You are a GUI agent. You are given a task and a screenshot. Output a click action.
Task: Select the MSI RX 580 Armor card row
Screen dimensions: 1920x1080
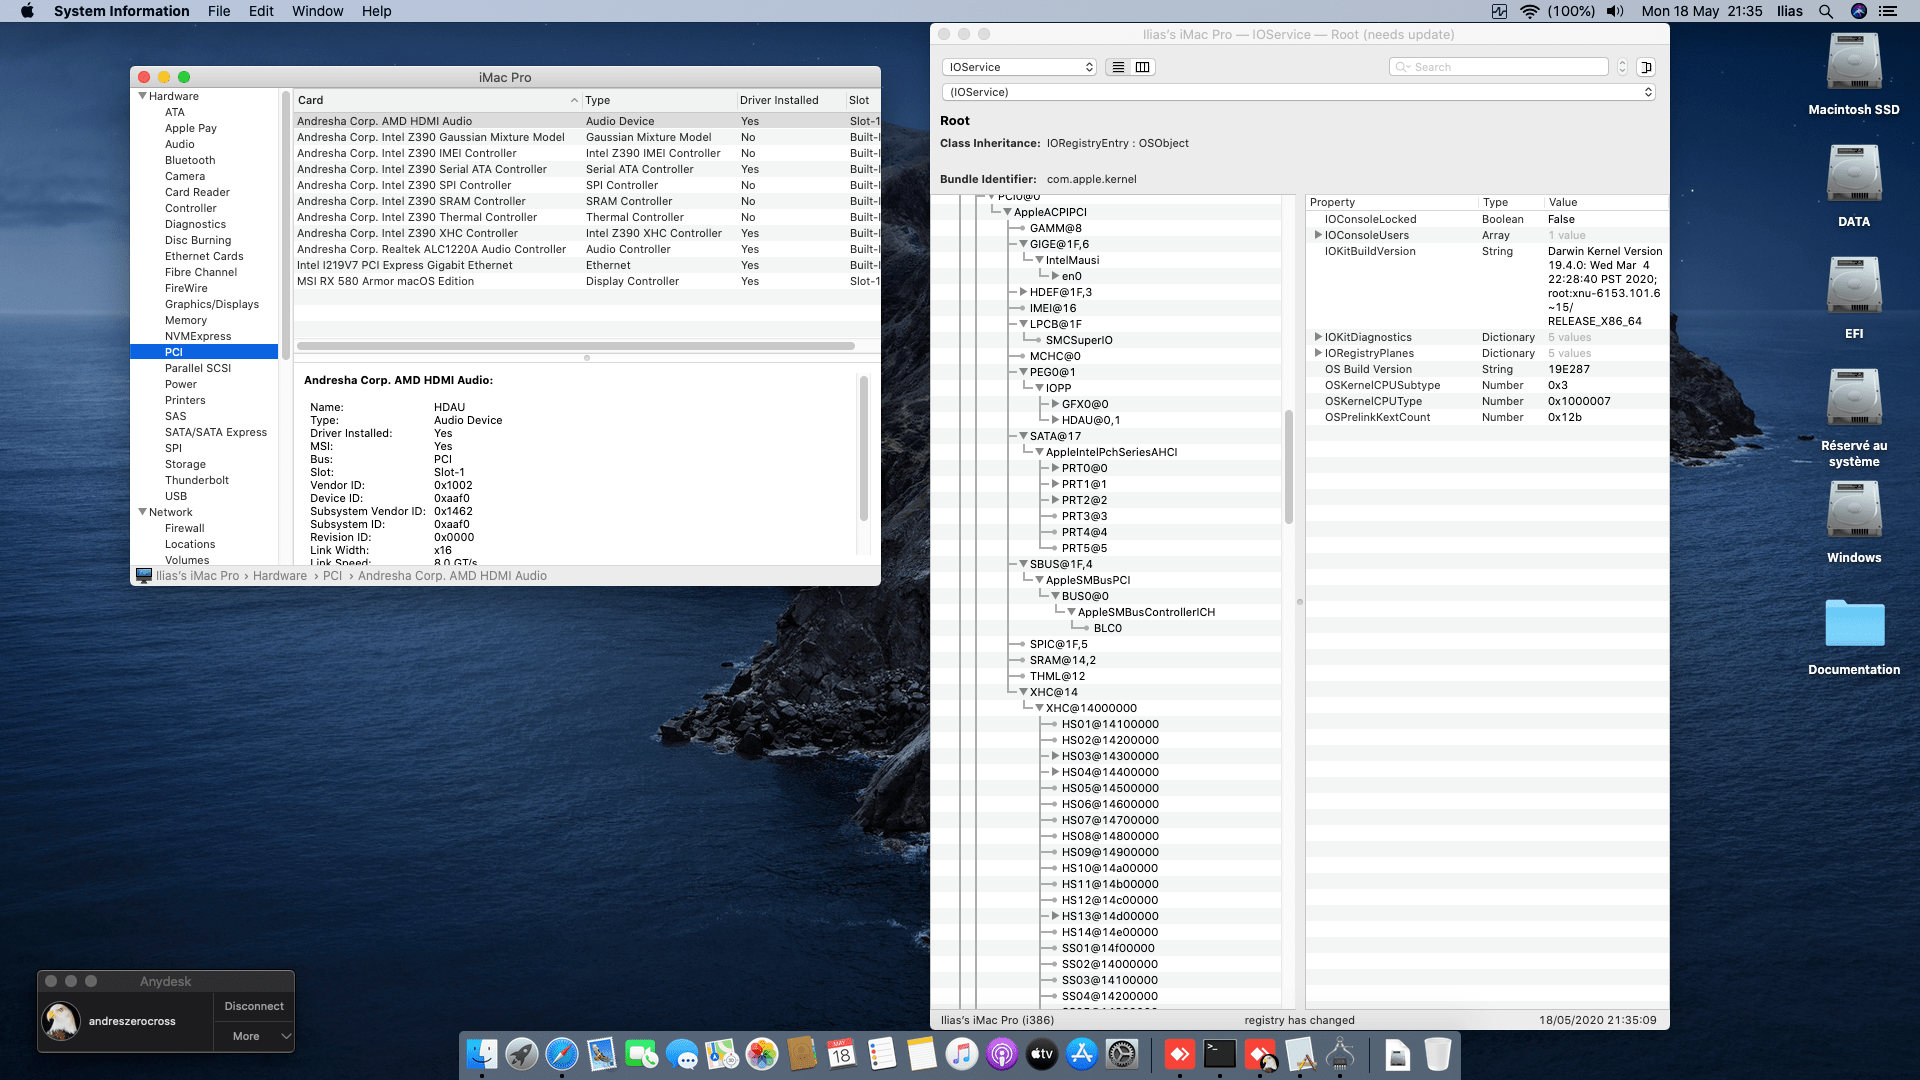(x=587, y=281)
